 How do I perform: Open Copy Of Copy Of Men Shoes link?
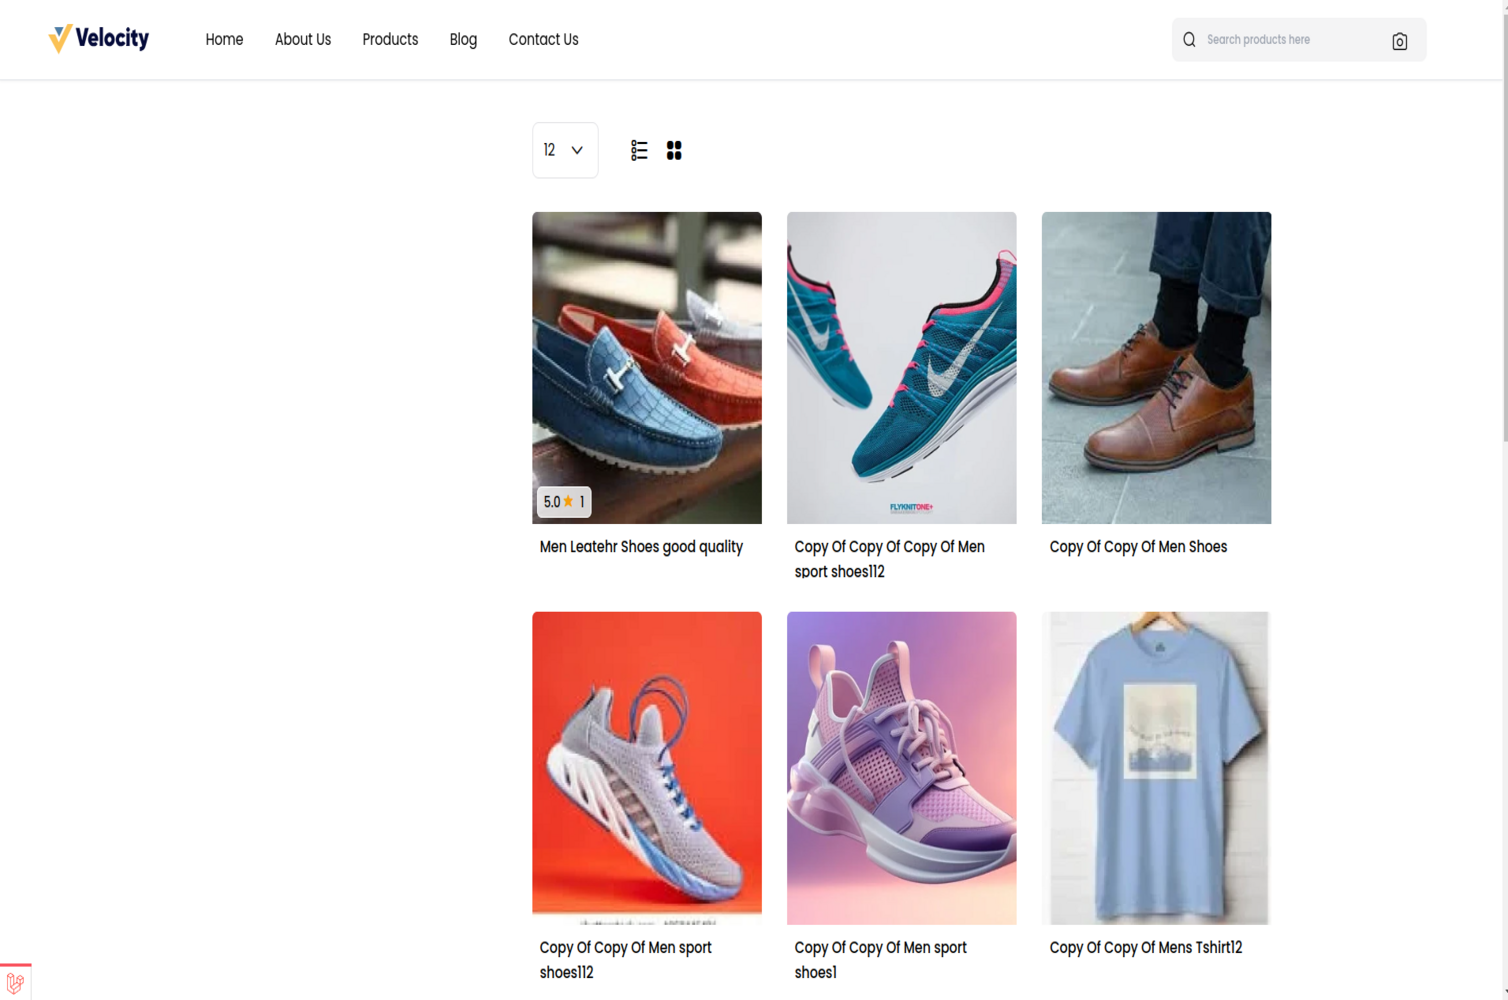[x=1138, y=547]
